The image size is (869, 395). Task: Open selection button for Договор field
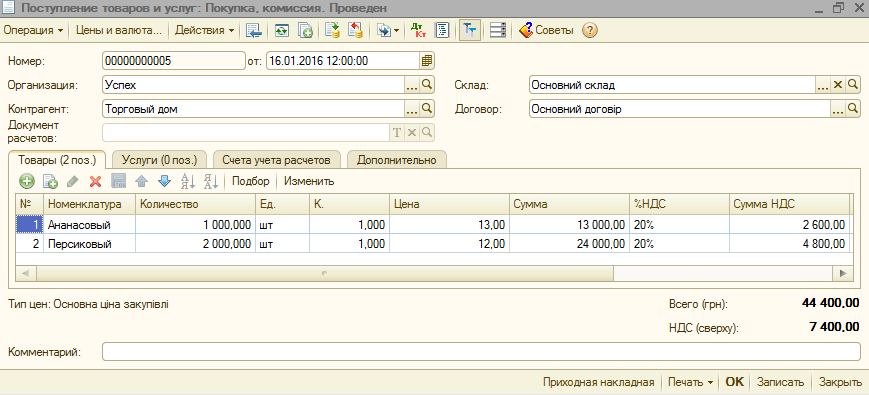[x=838, y=109]
